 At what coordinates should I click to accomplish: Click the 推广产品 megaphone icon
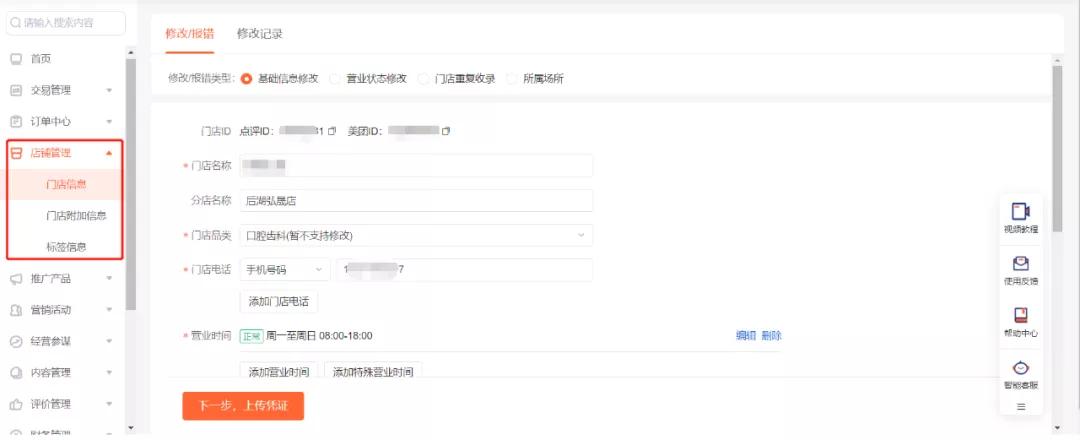pos(17,279)
